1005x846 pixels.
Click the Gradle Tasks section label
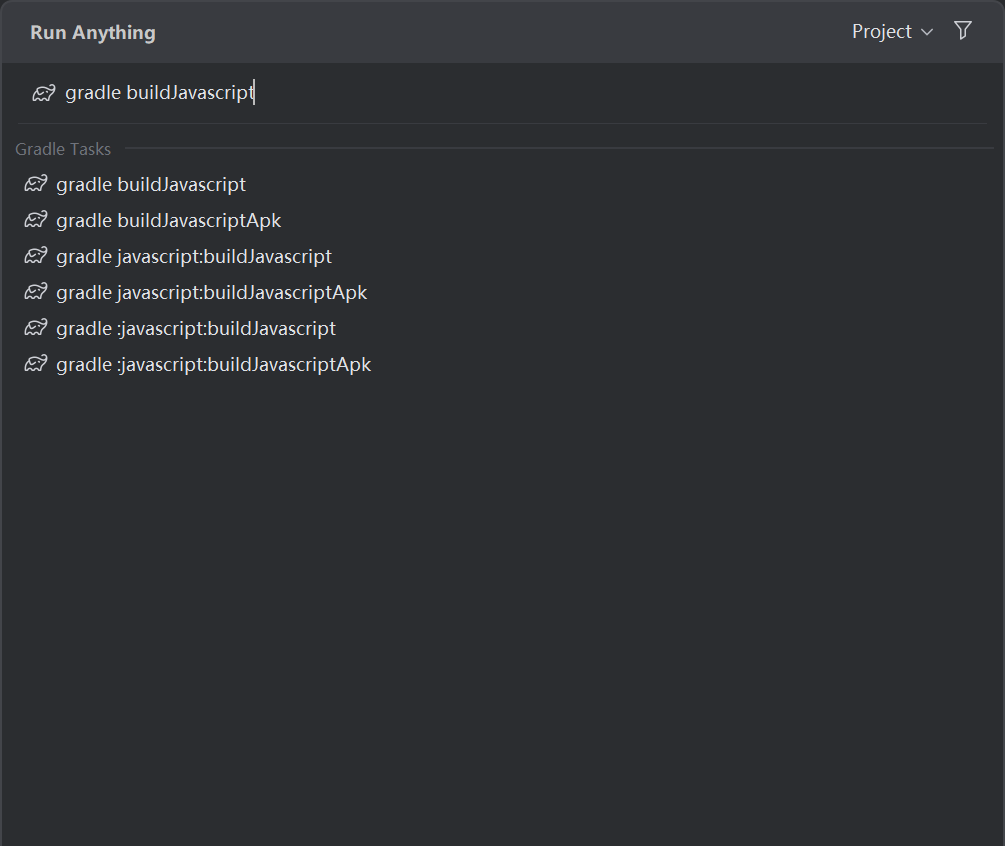point(63,149)
